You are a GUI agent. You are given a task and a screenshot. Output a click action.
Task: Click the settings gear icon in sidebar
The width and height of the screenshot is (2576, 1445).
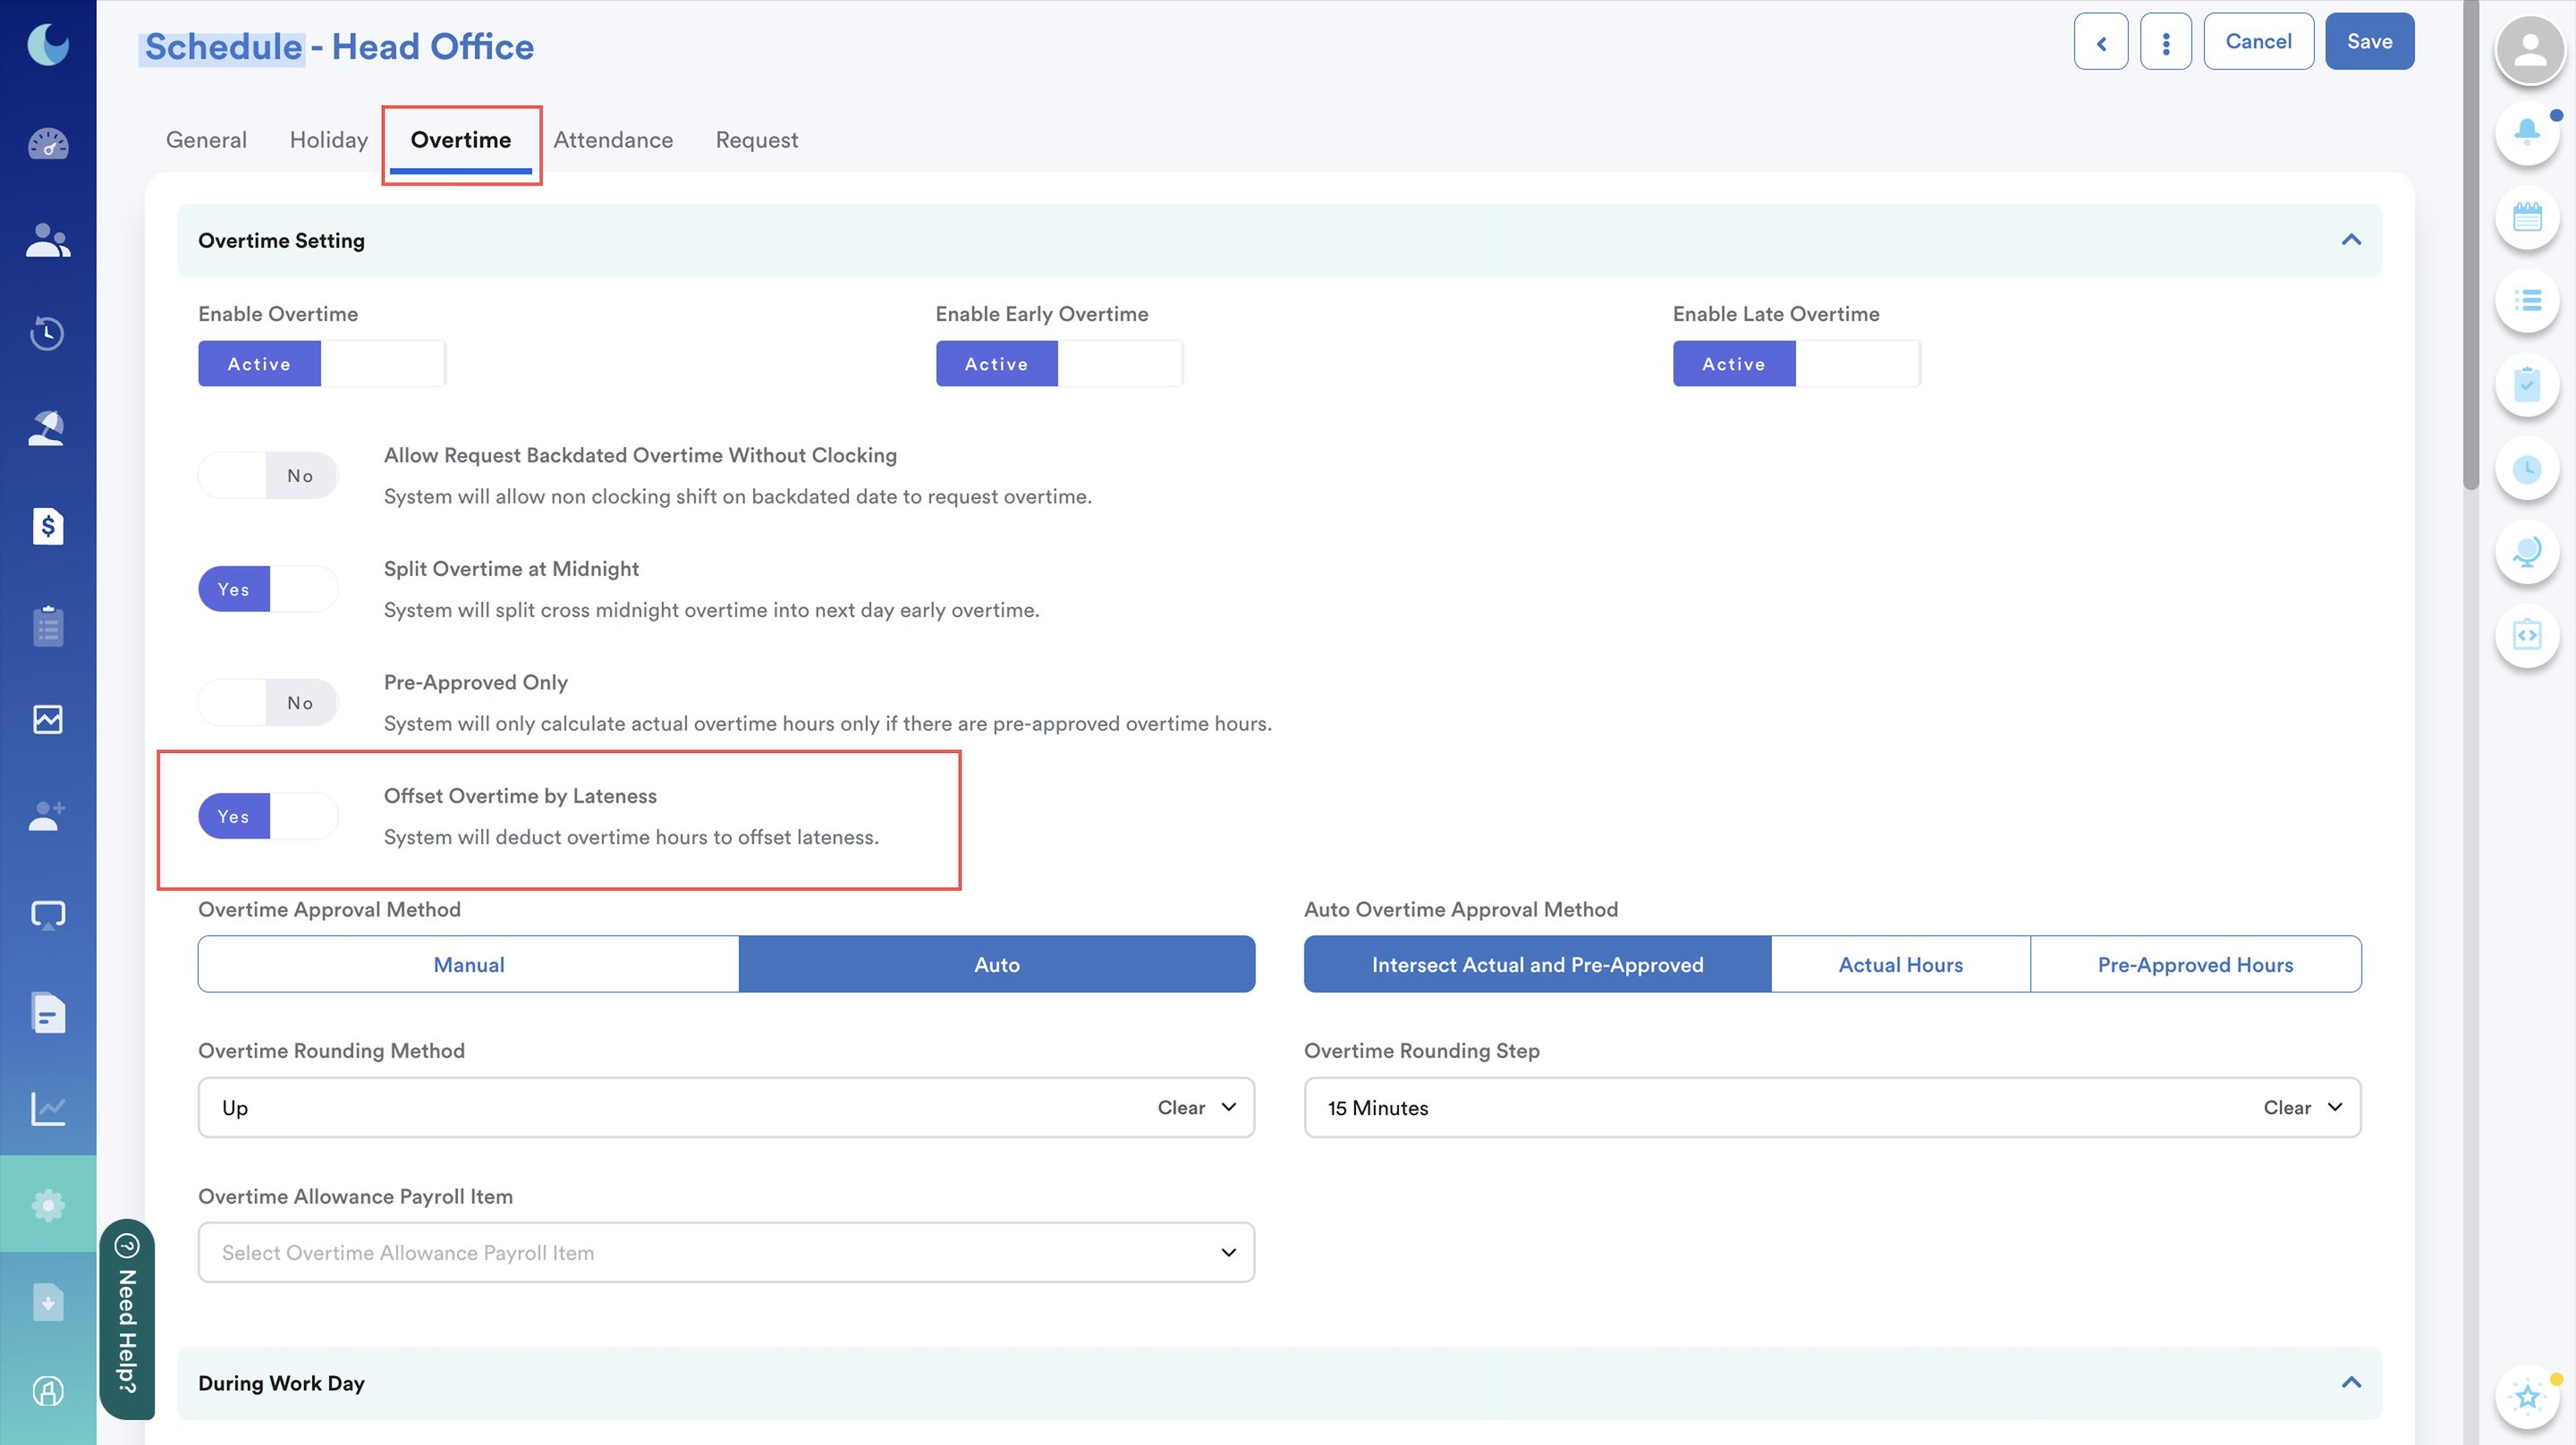coord(48,1205)
